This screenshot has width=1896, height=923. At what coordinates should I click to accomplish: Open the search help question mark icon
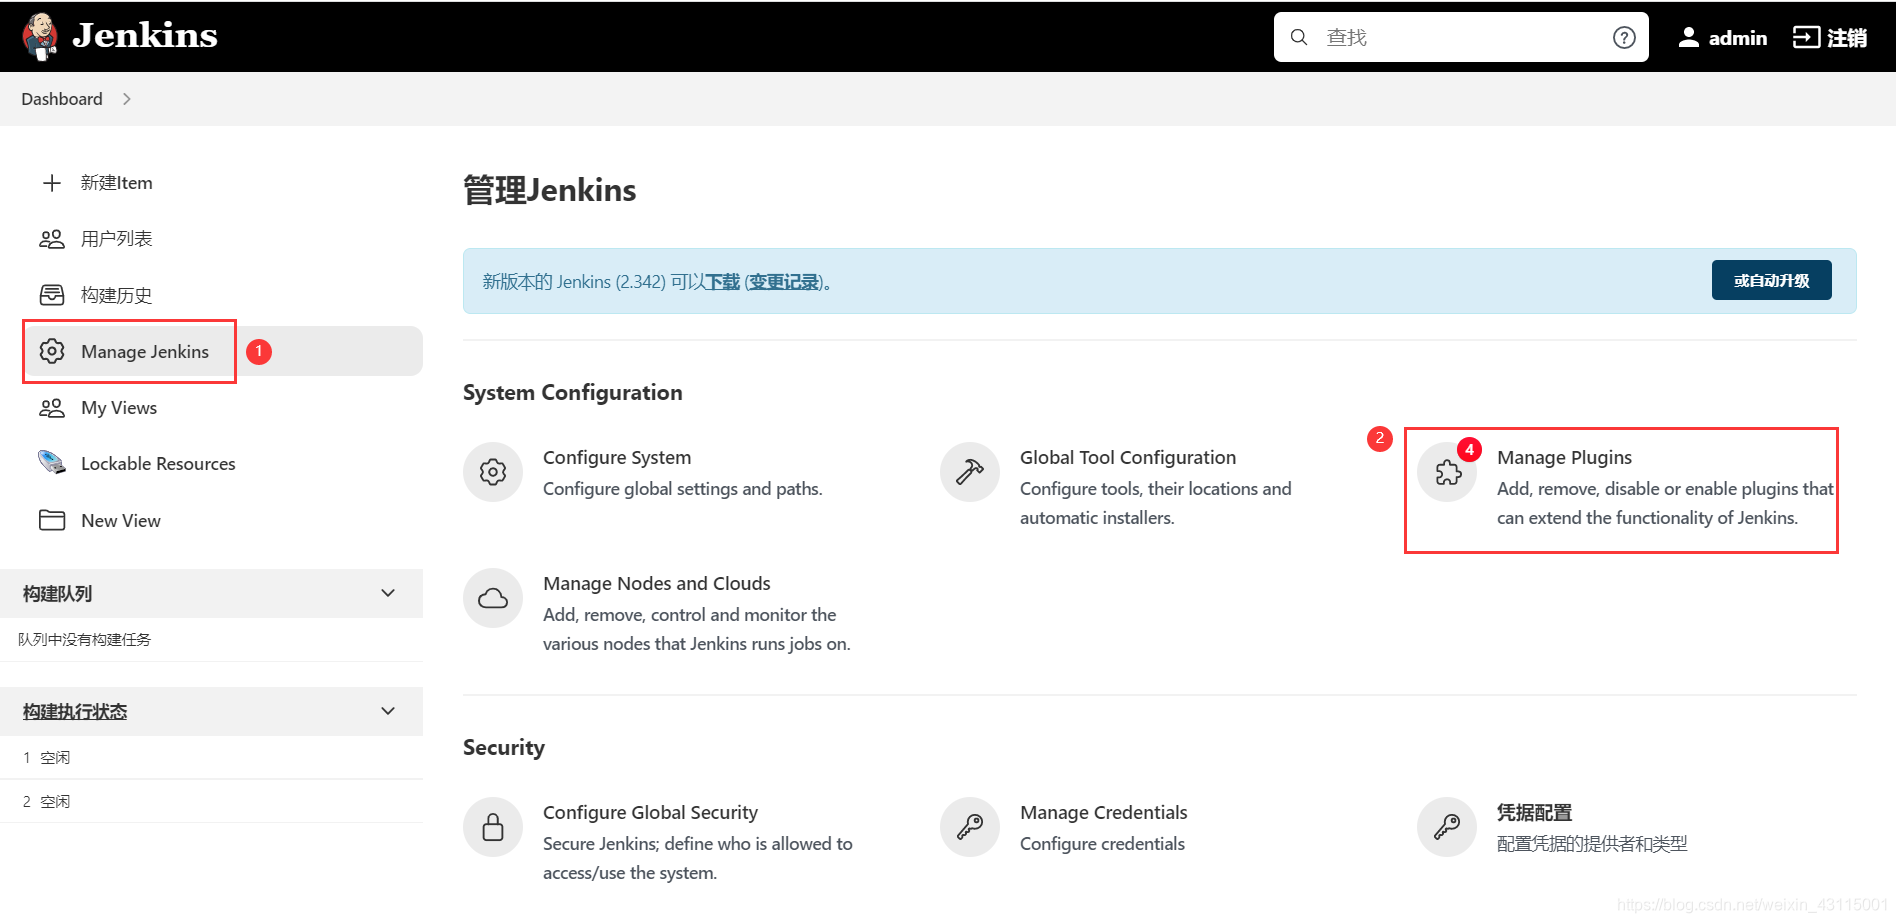pyautogui.click(x=1624, y=37)
